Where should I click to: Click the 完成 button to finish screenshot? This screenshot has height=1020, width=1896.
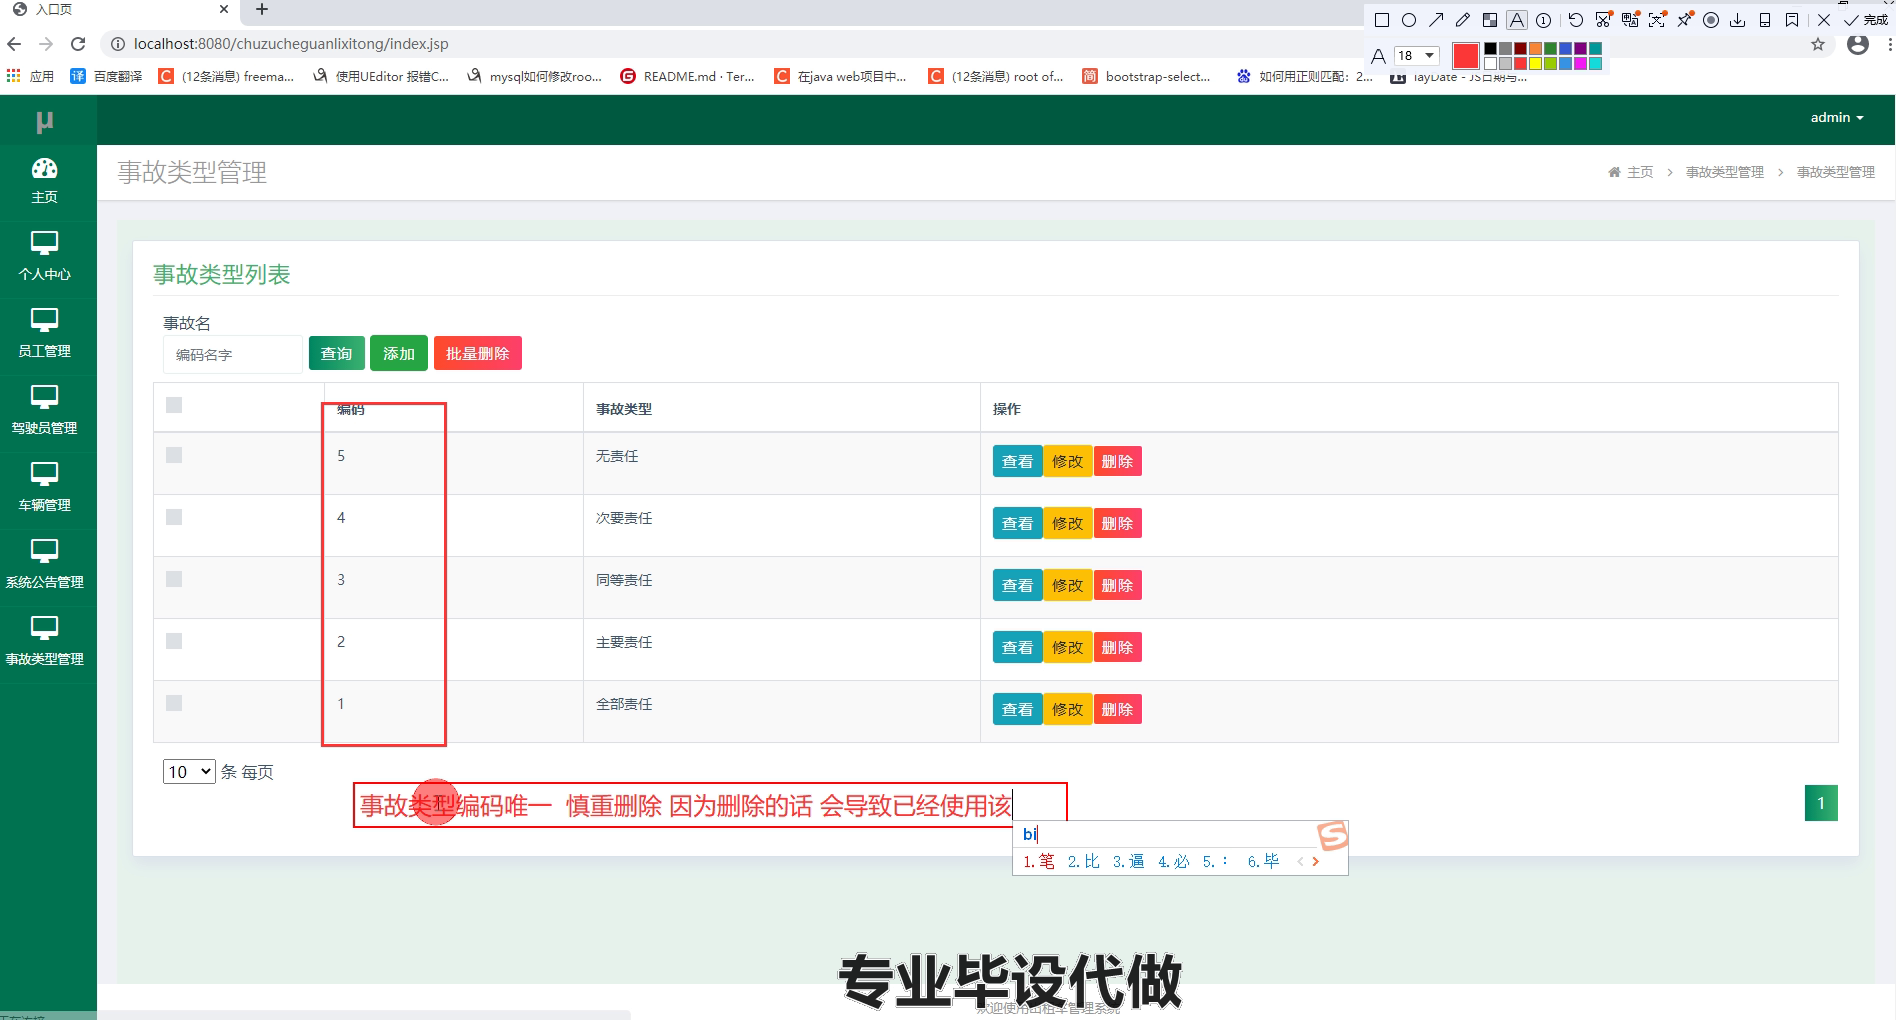1866,20
